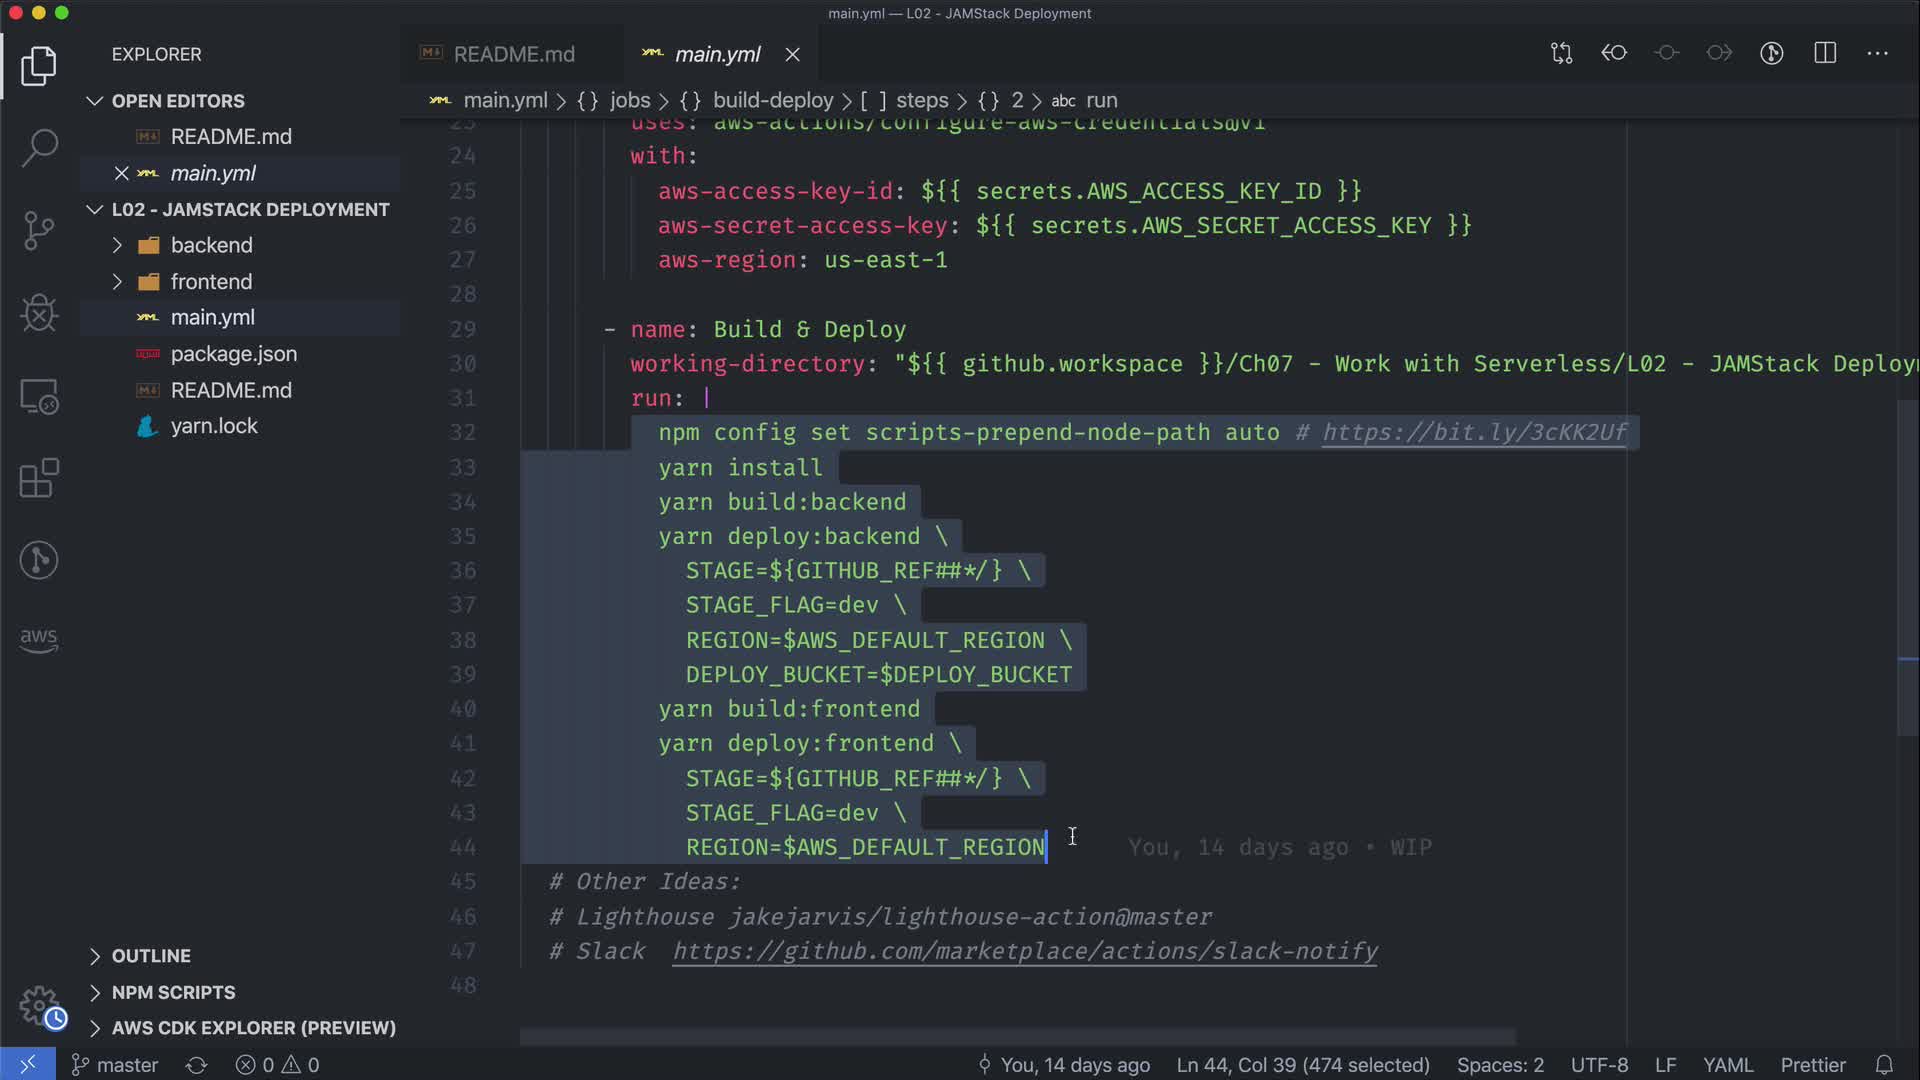
Task: Close the main.yml editor tab
Action: click(793, 55)
